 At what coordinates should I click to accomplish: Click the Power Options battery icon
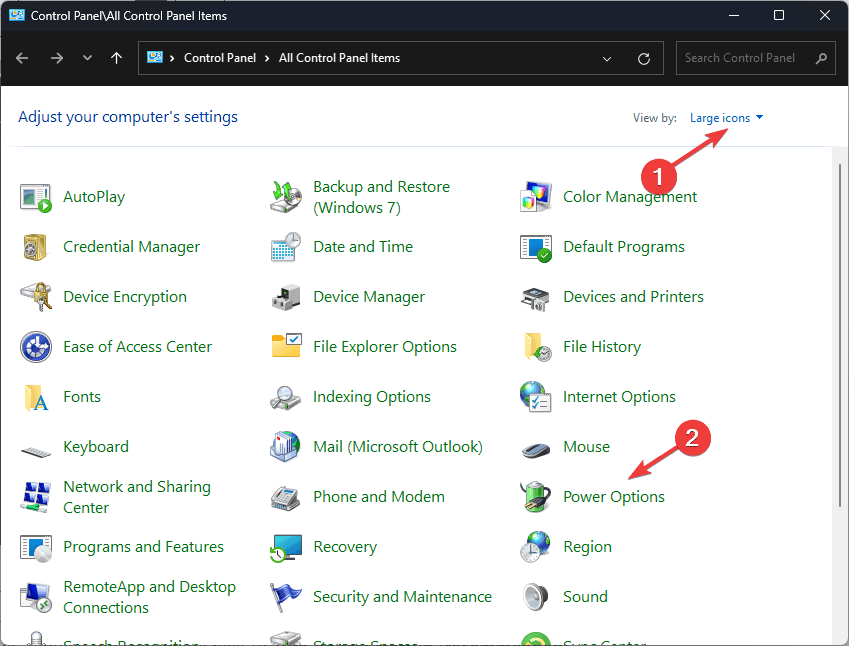point(536,497)
